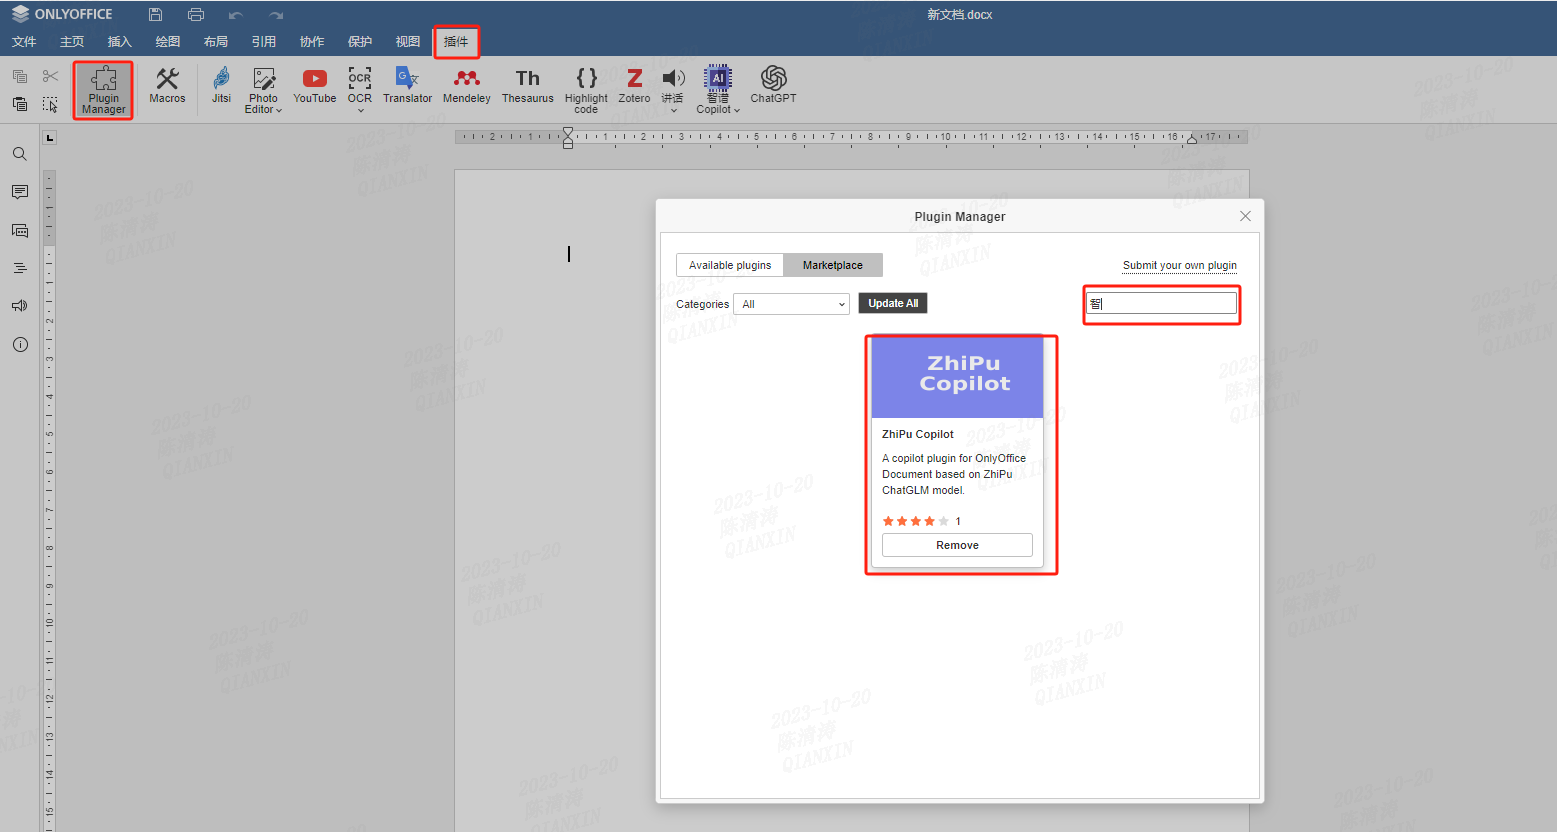The width and height of the screenshot is (1557, 832).
Task: Switch to the 协作 tab
Action: (x=312, y=42)
